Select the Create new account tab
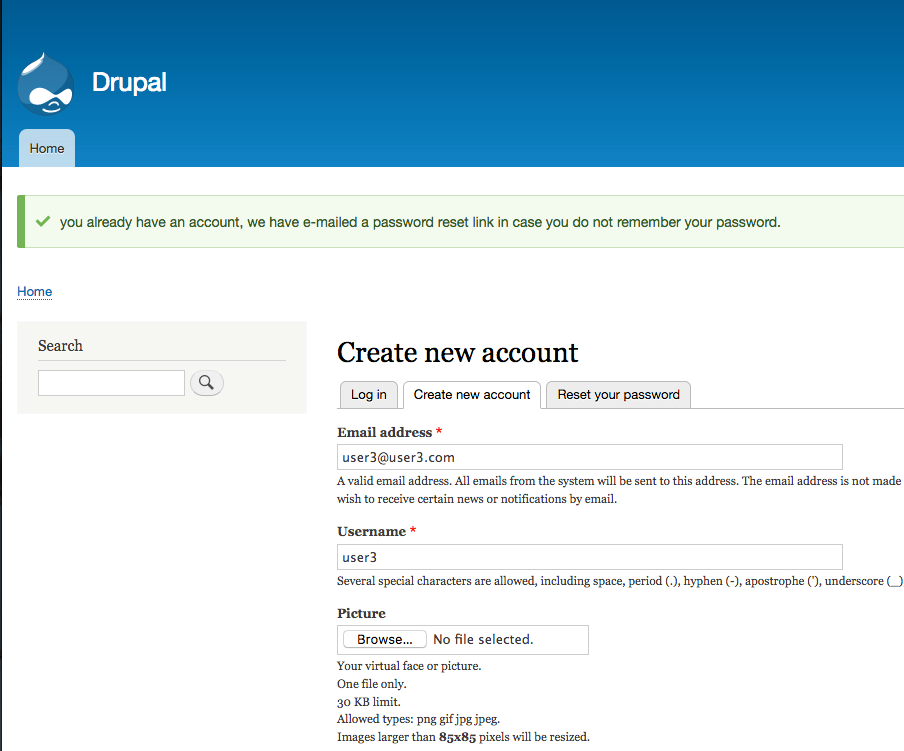Screen dimensions: 904x751 471,395
